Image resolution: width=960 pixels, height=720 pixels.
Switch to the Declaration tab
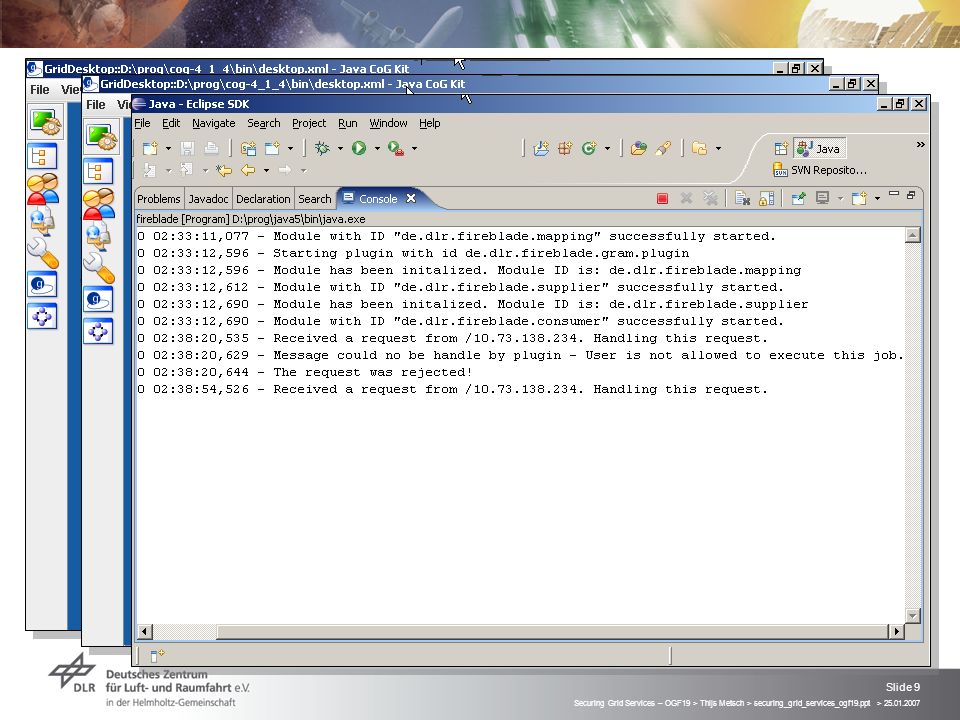[263, 199]
